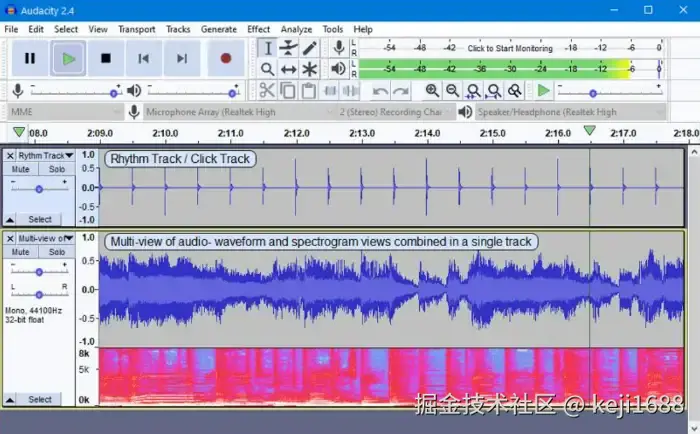Close the Multi-view track with its X
Image resolution: width=700 pixels, height=434 pixels.
tap(10, 239)
